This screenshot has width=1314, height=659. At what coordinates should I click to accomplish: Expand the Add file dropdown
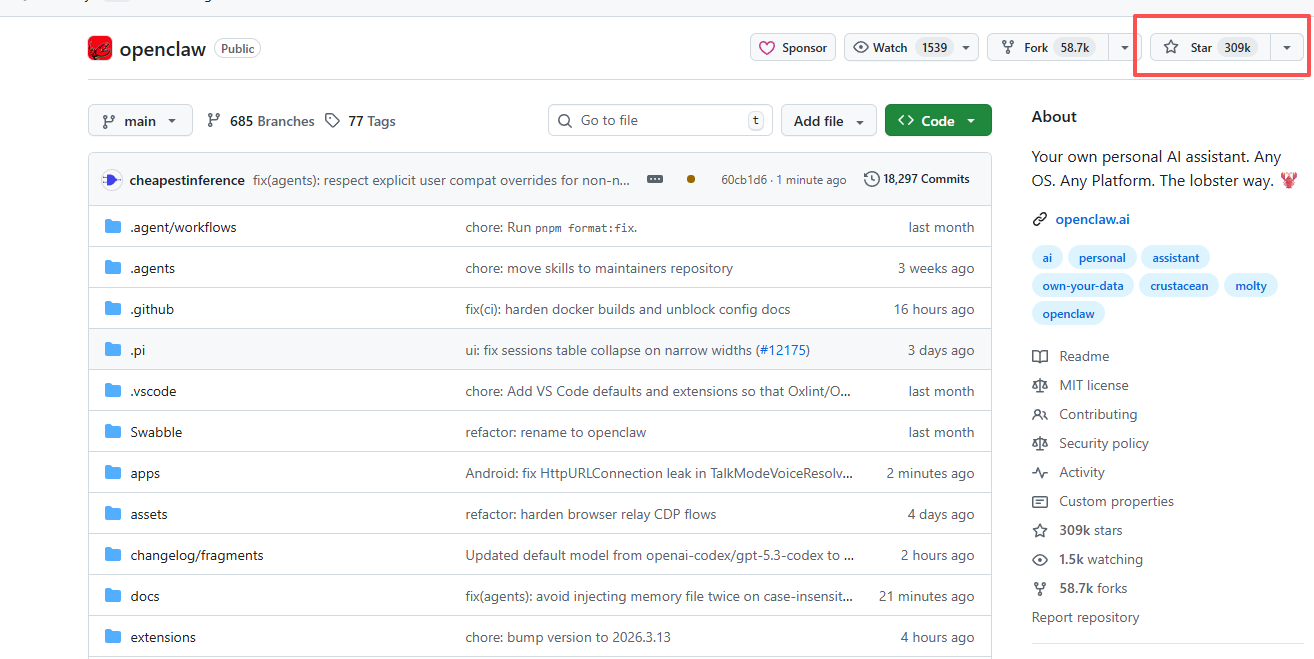[x=828, y=121]
